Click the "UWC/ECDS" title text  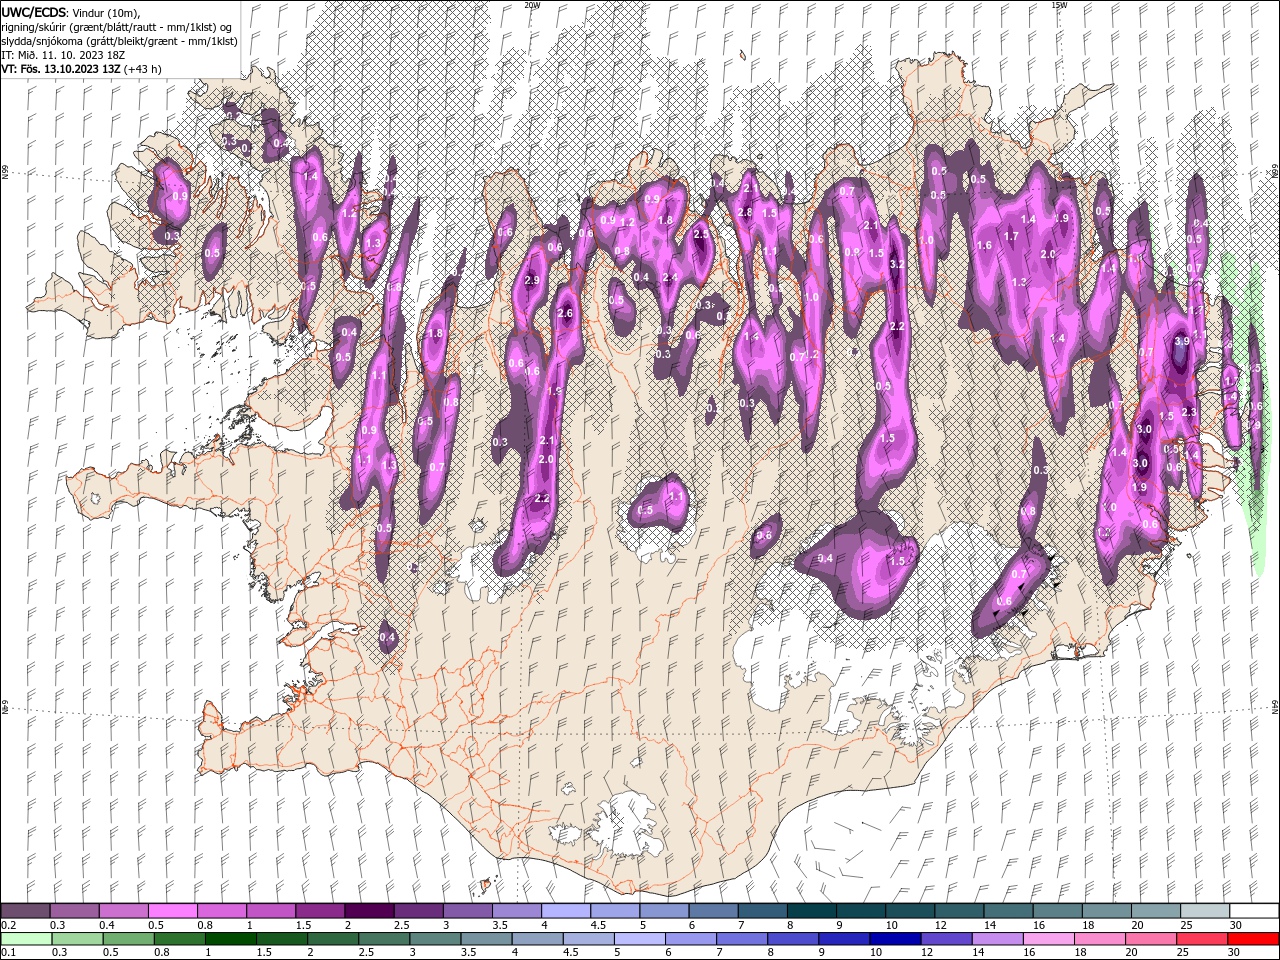tap(34, 12)
